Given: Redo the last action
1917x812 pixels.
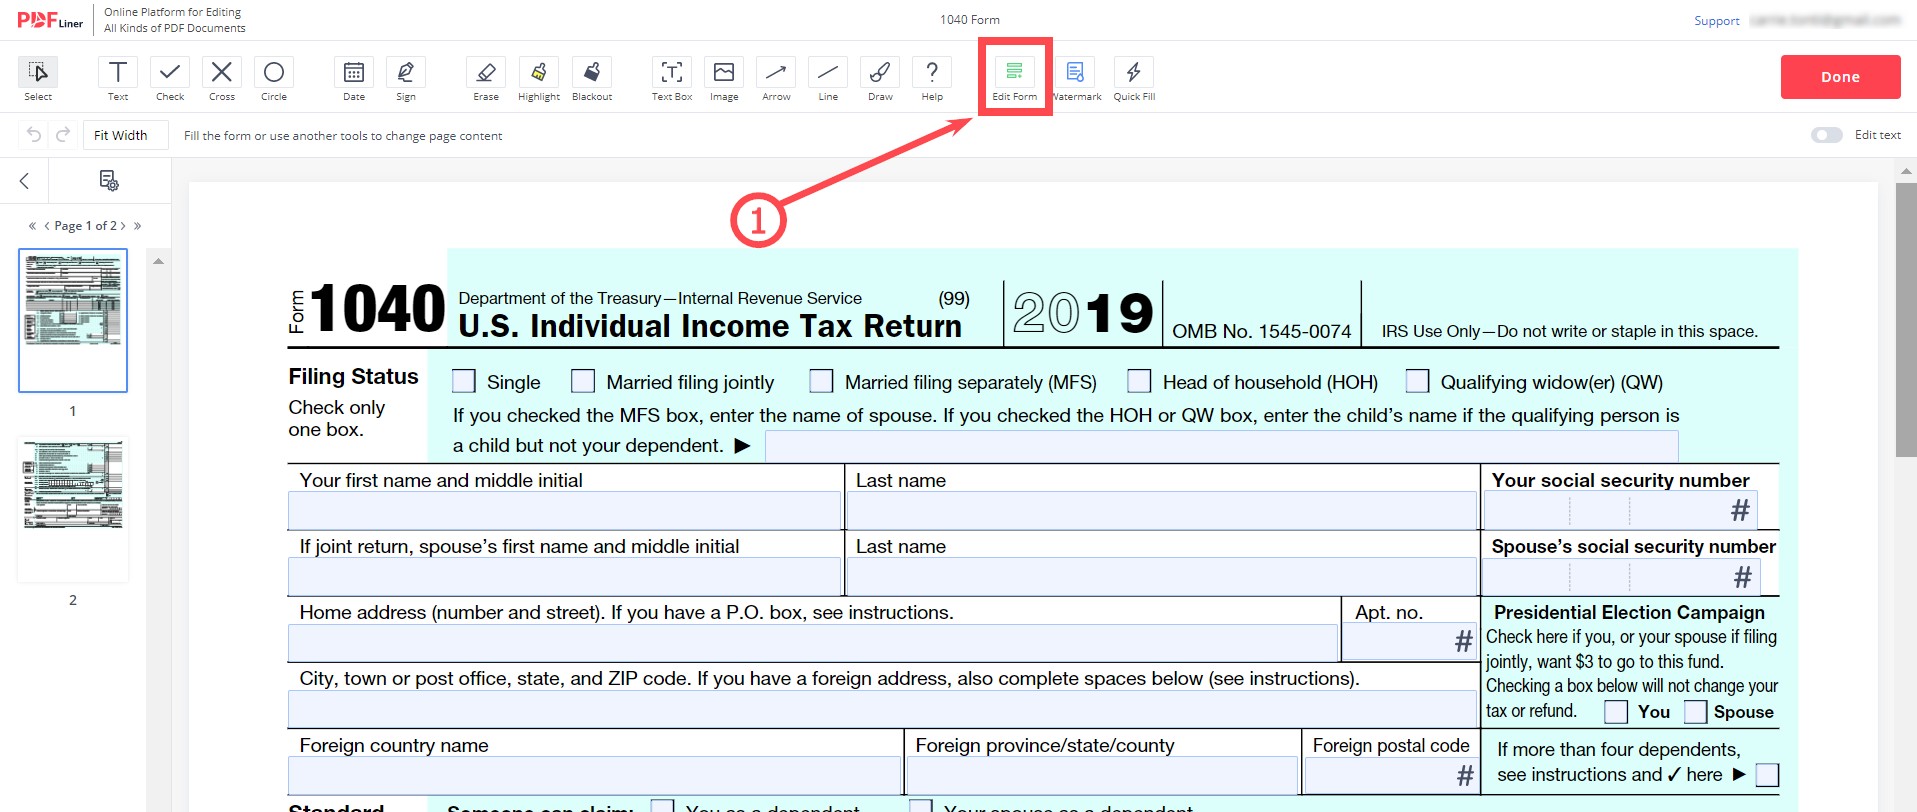Looking at the screenshot, I should tap(63, 135).
